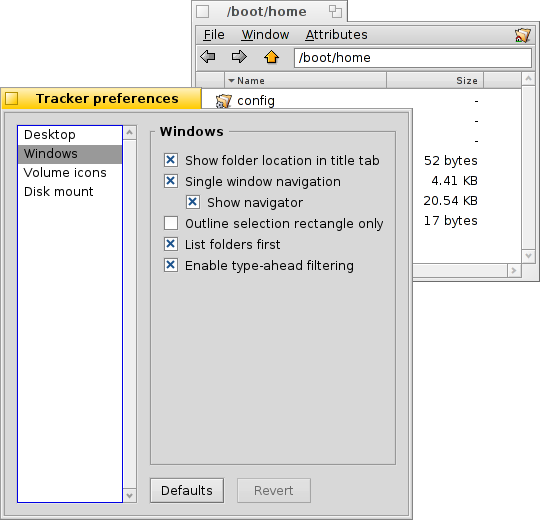The image size is (540, 520).
Task: Sort by Name column header
Action: tap(305, 81)
